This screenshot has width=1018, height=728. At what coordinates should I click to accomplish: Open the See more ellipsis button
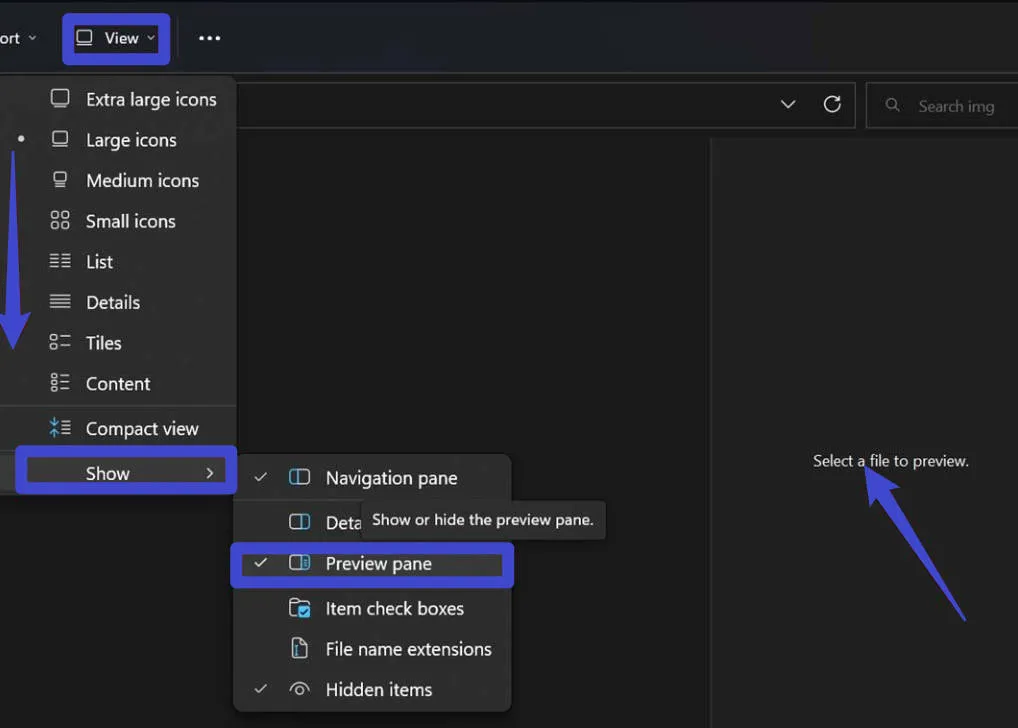pyautogui.click(x=209, y=39)
